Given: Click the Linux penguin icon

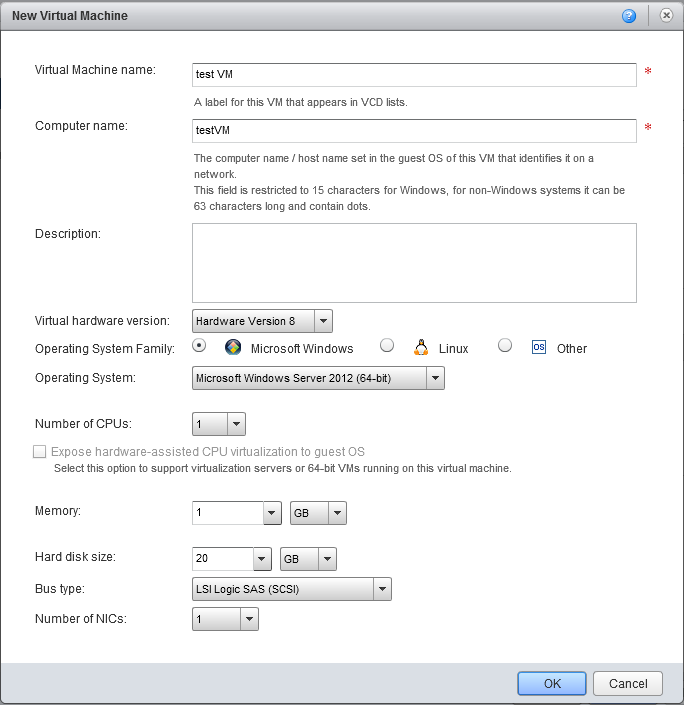Looking at the screenshot, I should [x=421, y=348].
